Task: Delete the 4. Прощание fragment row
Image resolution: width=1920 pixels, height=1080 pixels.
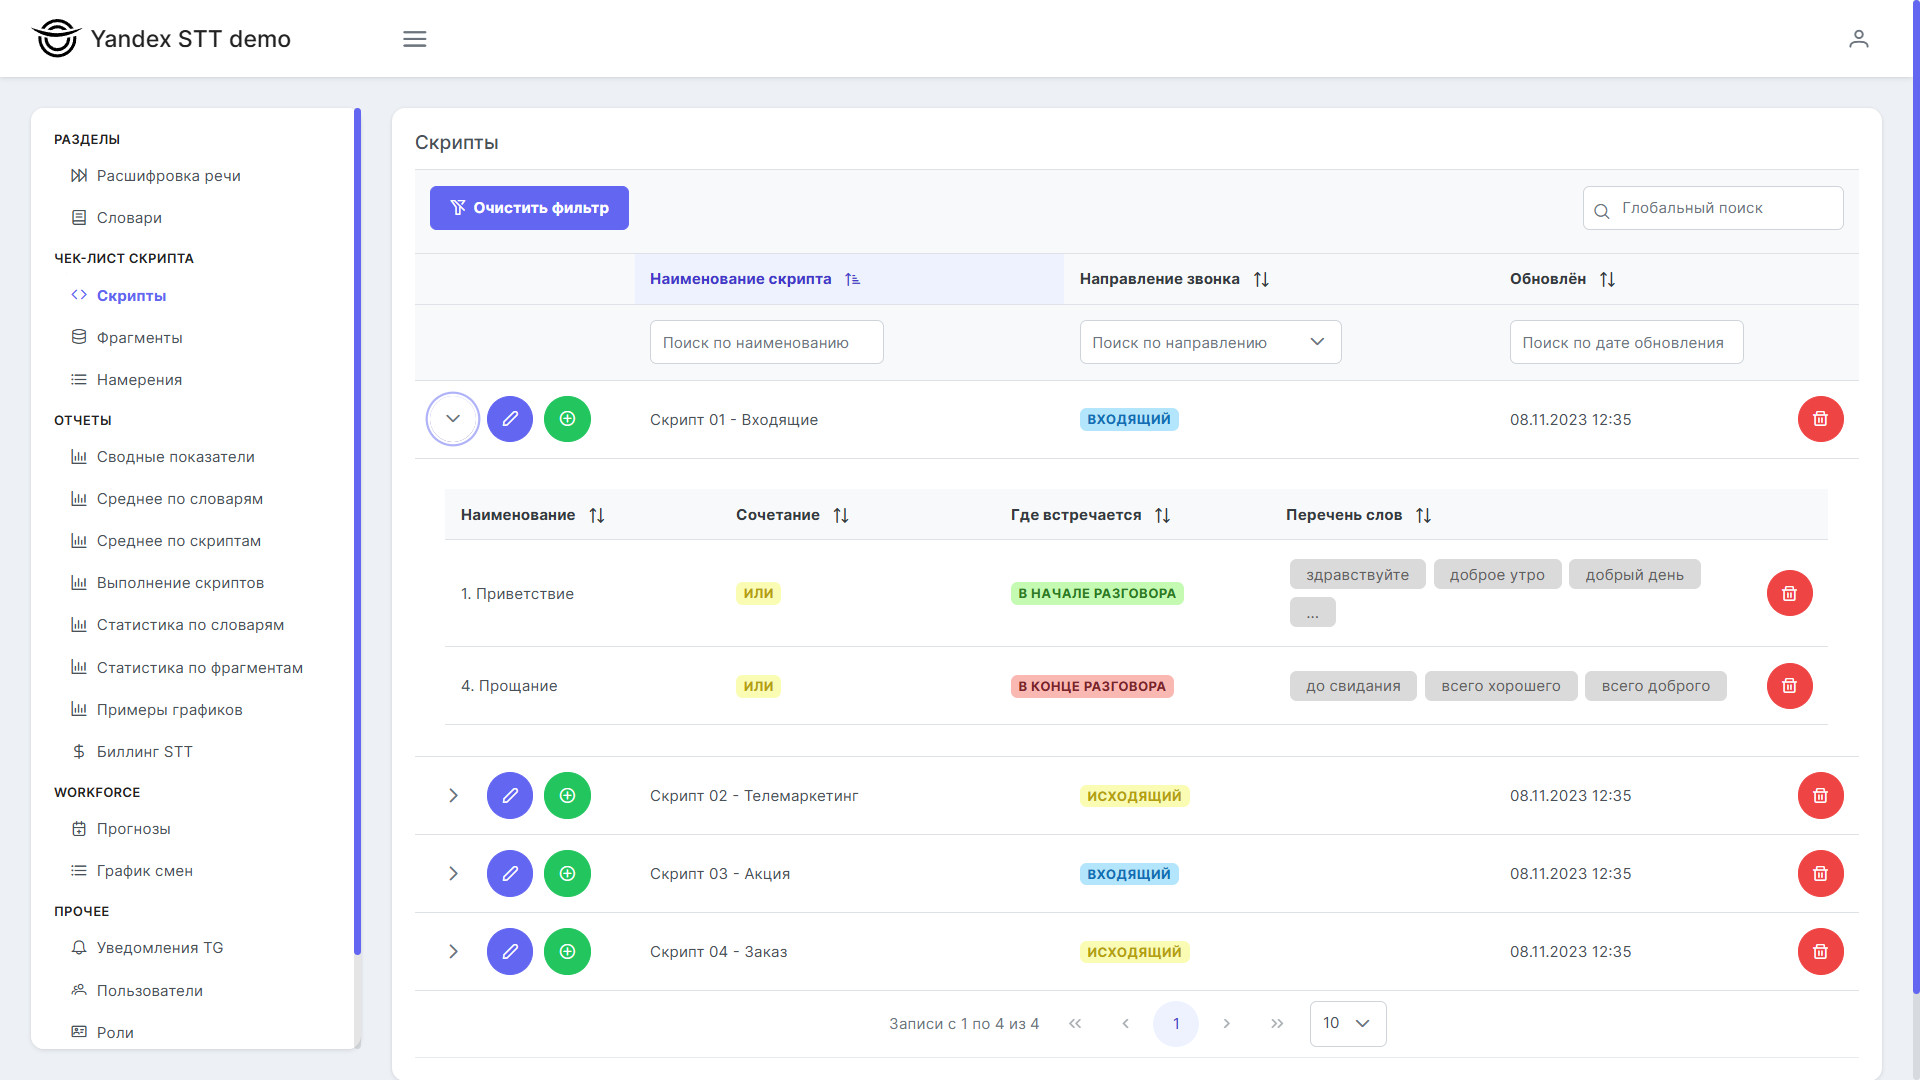Action: (1789, 686)
